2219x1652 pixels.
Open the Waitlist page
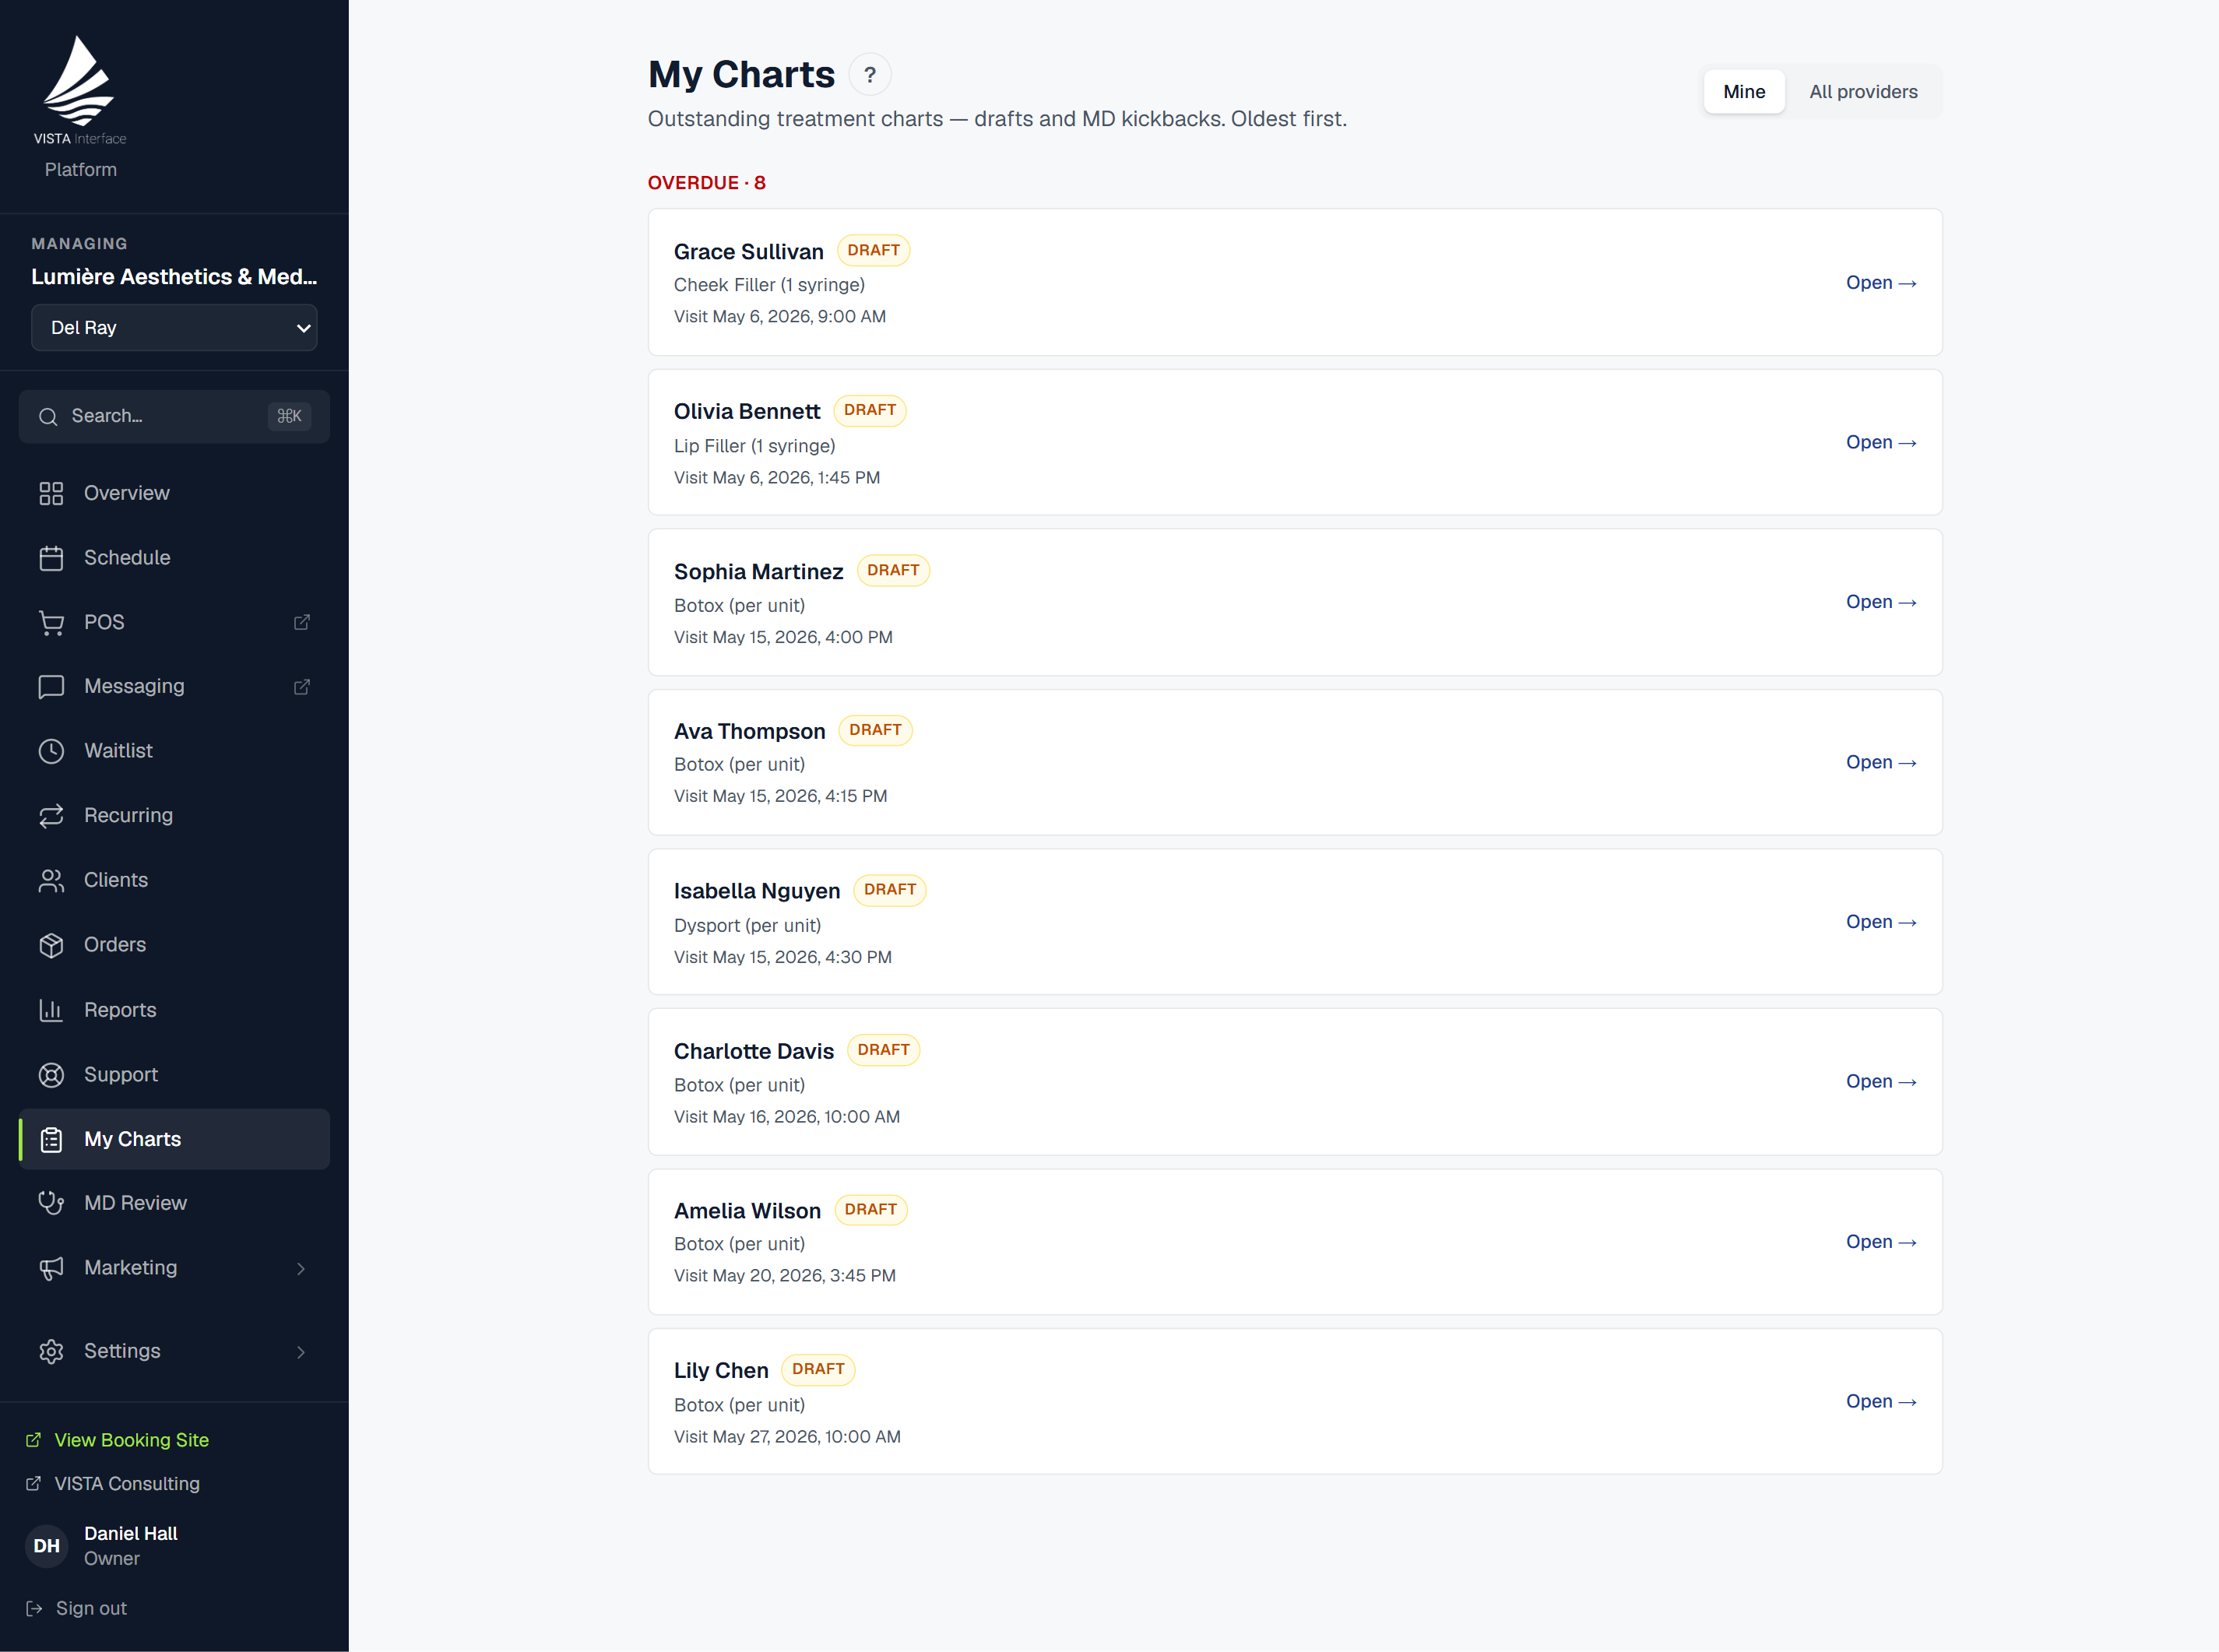(174, 751)
